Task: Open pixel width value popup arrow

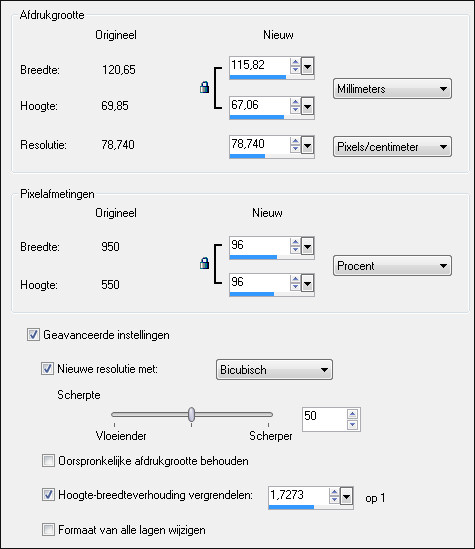Action: (307, 246)
